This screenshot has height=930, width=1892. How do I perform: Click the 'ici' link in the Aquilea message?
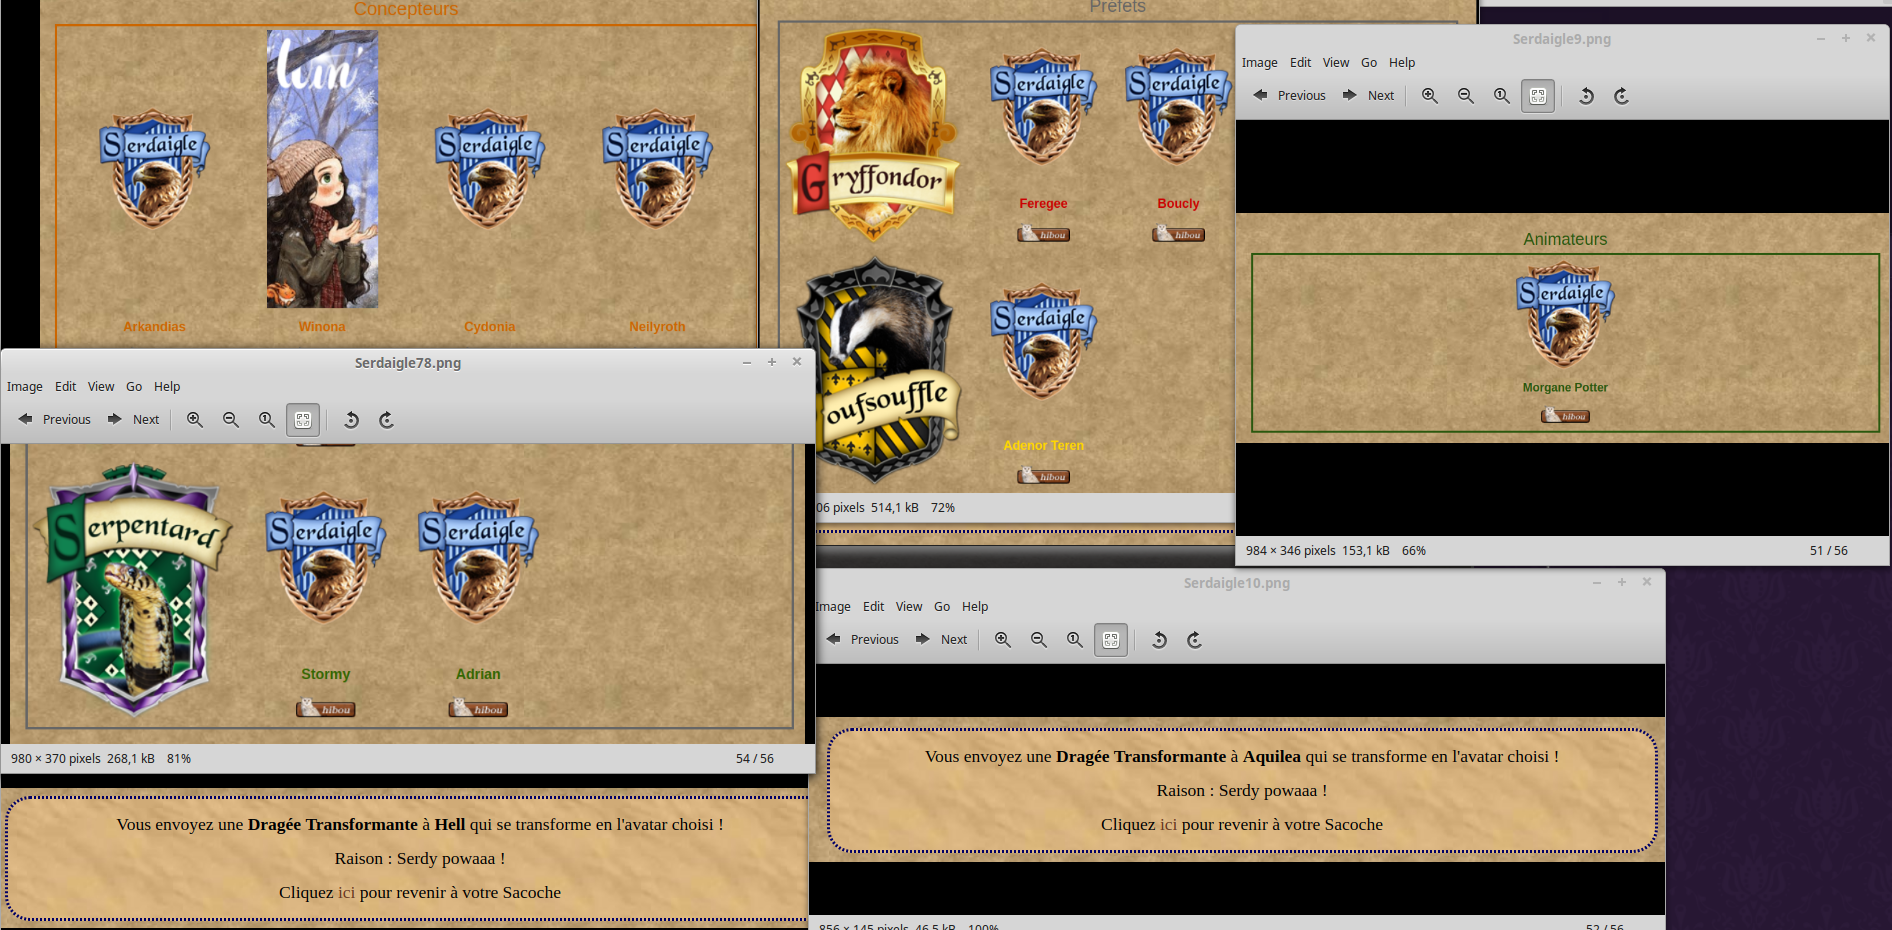pos(1168,824)
